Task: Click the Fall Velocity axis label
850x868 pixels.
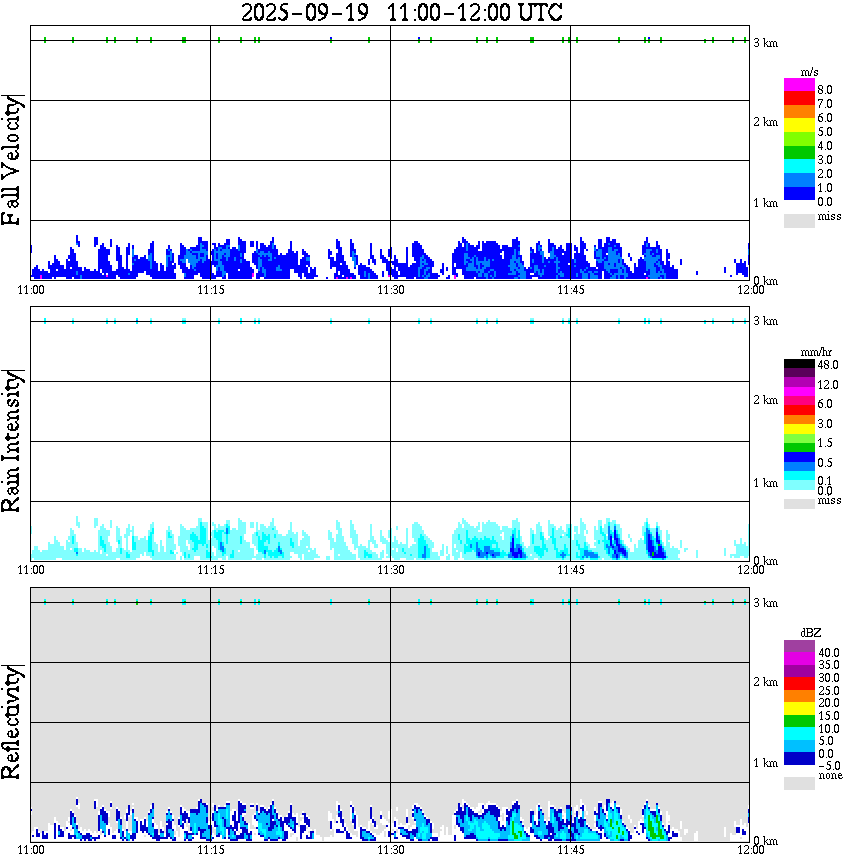Action: pos(12,160)
